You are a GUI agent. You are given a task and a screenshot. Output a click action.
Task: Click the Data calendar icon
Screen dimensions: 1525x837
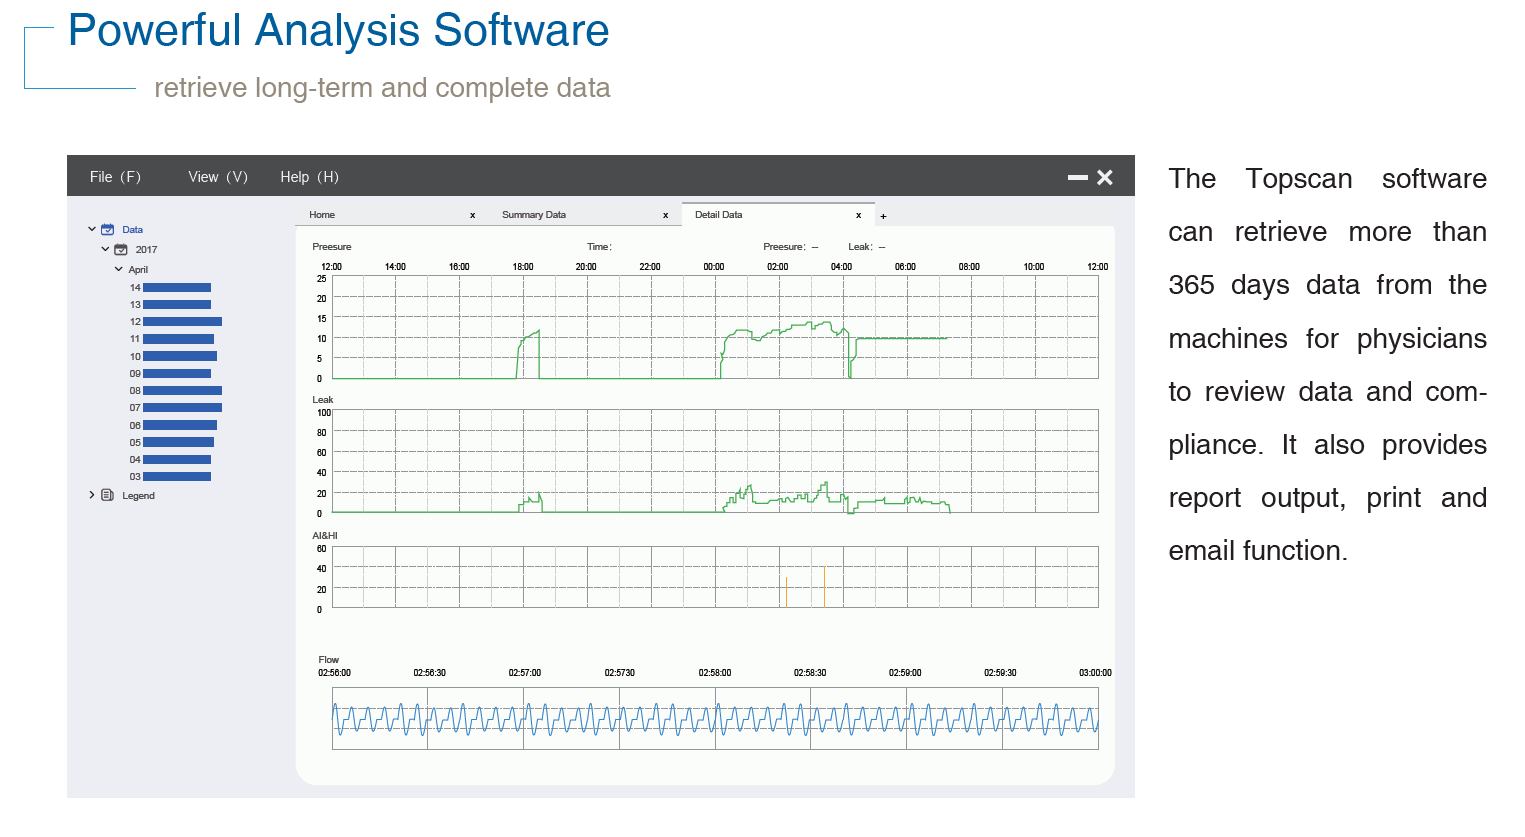coord(108,230)
